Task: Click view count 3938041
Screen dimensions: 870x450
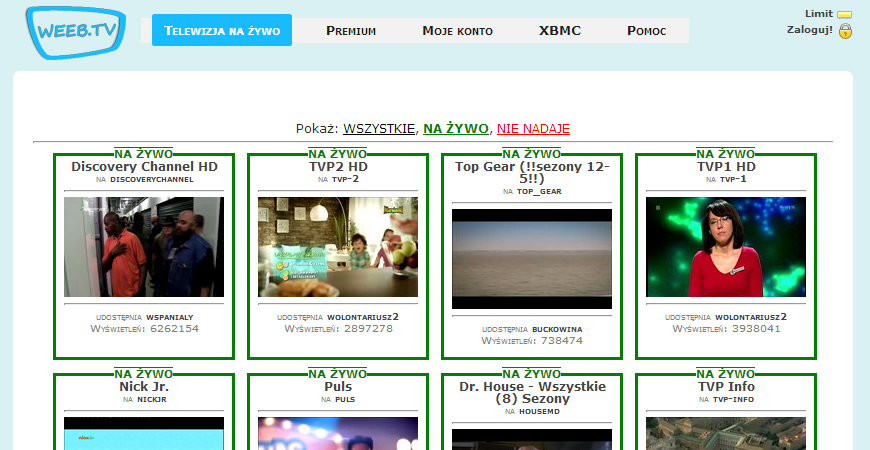Action: pyautogui.click(x=756, y=328)
